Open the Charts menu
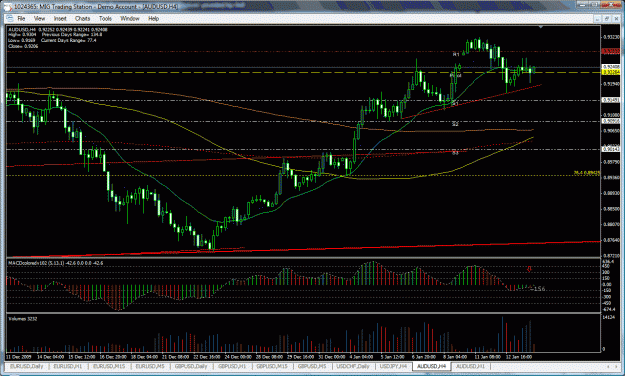The image size is (625, 376). pyautogui.click(x=83, y=18)
